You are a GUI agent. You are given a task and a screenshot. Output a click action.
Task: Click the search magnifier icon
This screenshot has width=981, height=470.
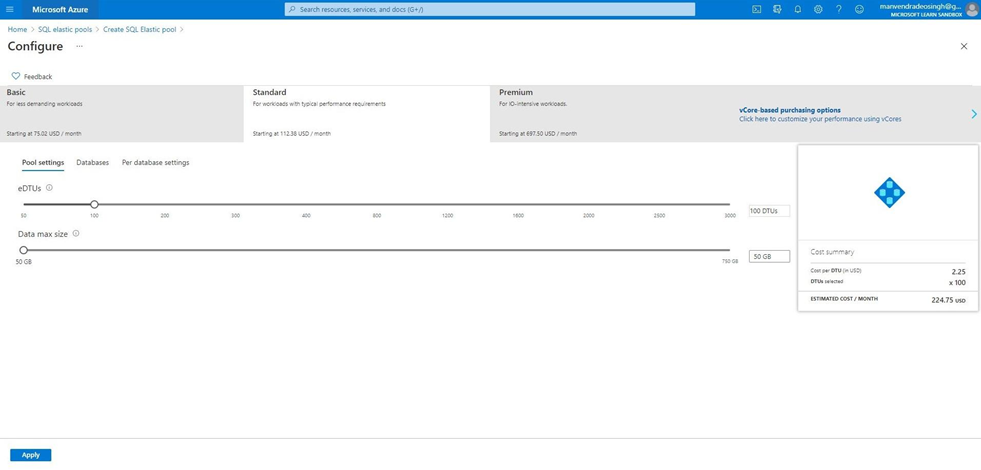tap(292, 9)
